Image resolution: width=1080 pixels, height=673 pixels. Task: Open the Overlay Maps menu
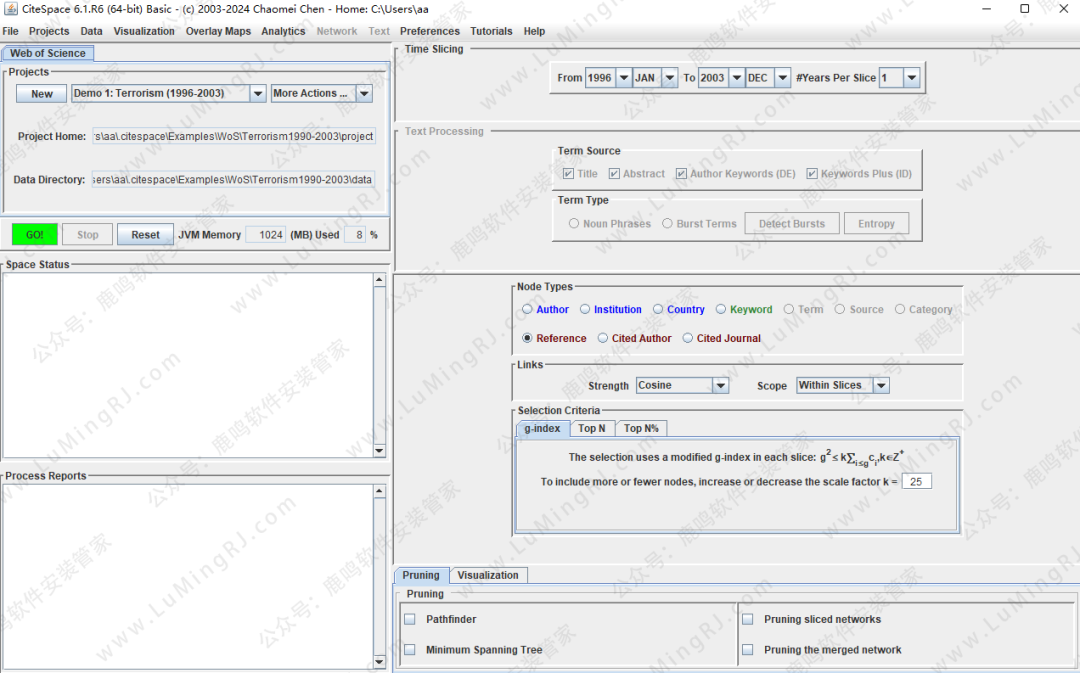pos(218,31)
